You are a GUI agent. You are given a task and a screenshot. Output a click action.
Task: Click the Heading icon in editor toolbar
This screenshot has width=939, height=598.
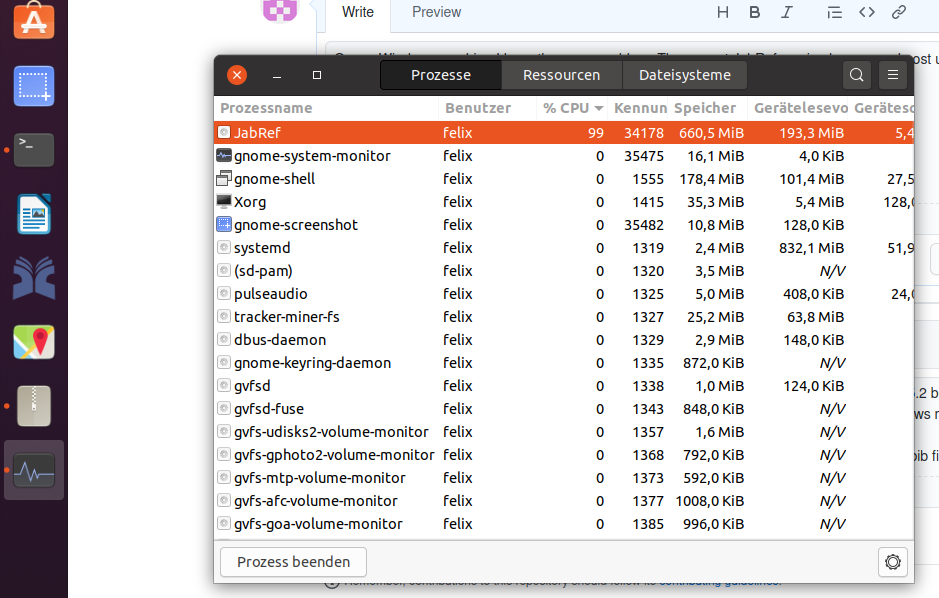click(x=723, y=12)
